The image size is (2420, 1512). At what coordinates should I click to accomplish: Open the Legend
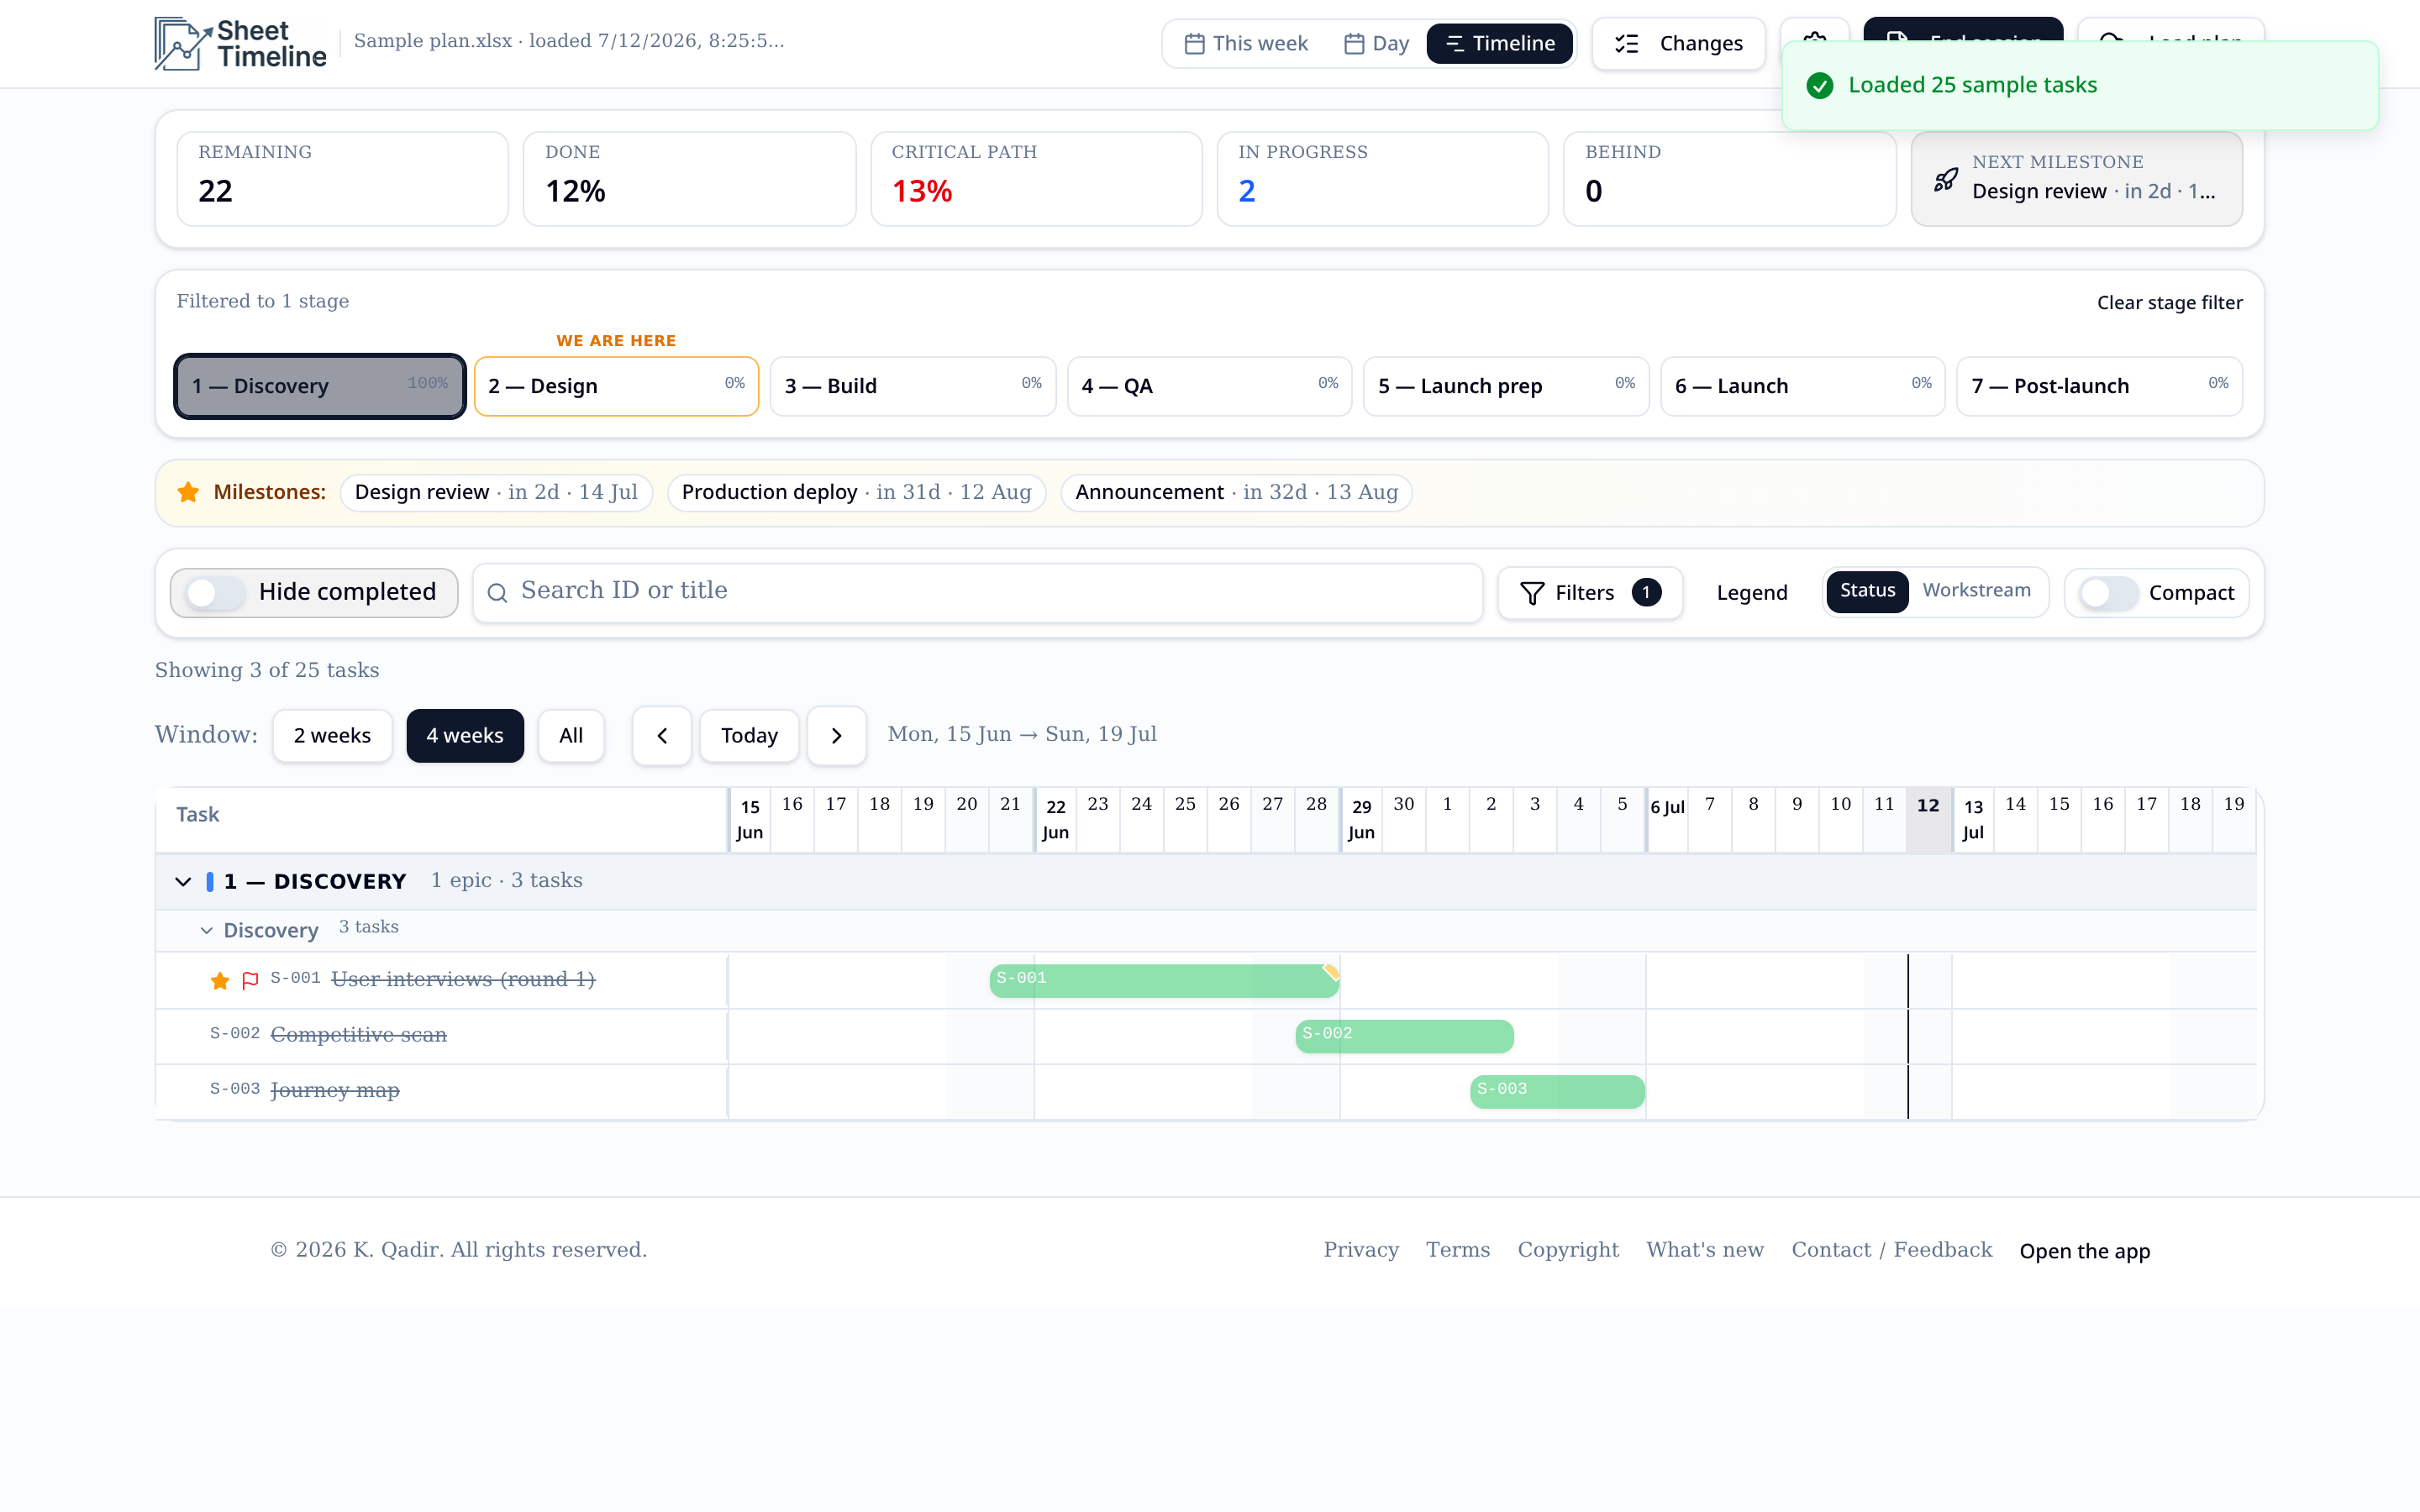point(1752,593)
